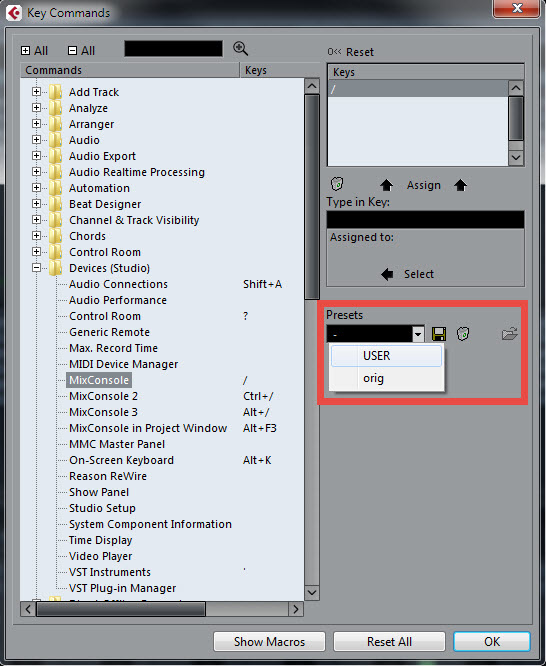Expand Audio Realtime Processing category
The height and width of the screenshot is (666, 546).
pyautogui.click(x=37, y=172)
